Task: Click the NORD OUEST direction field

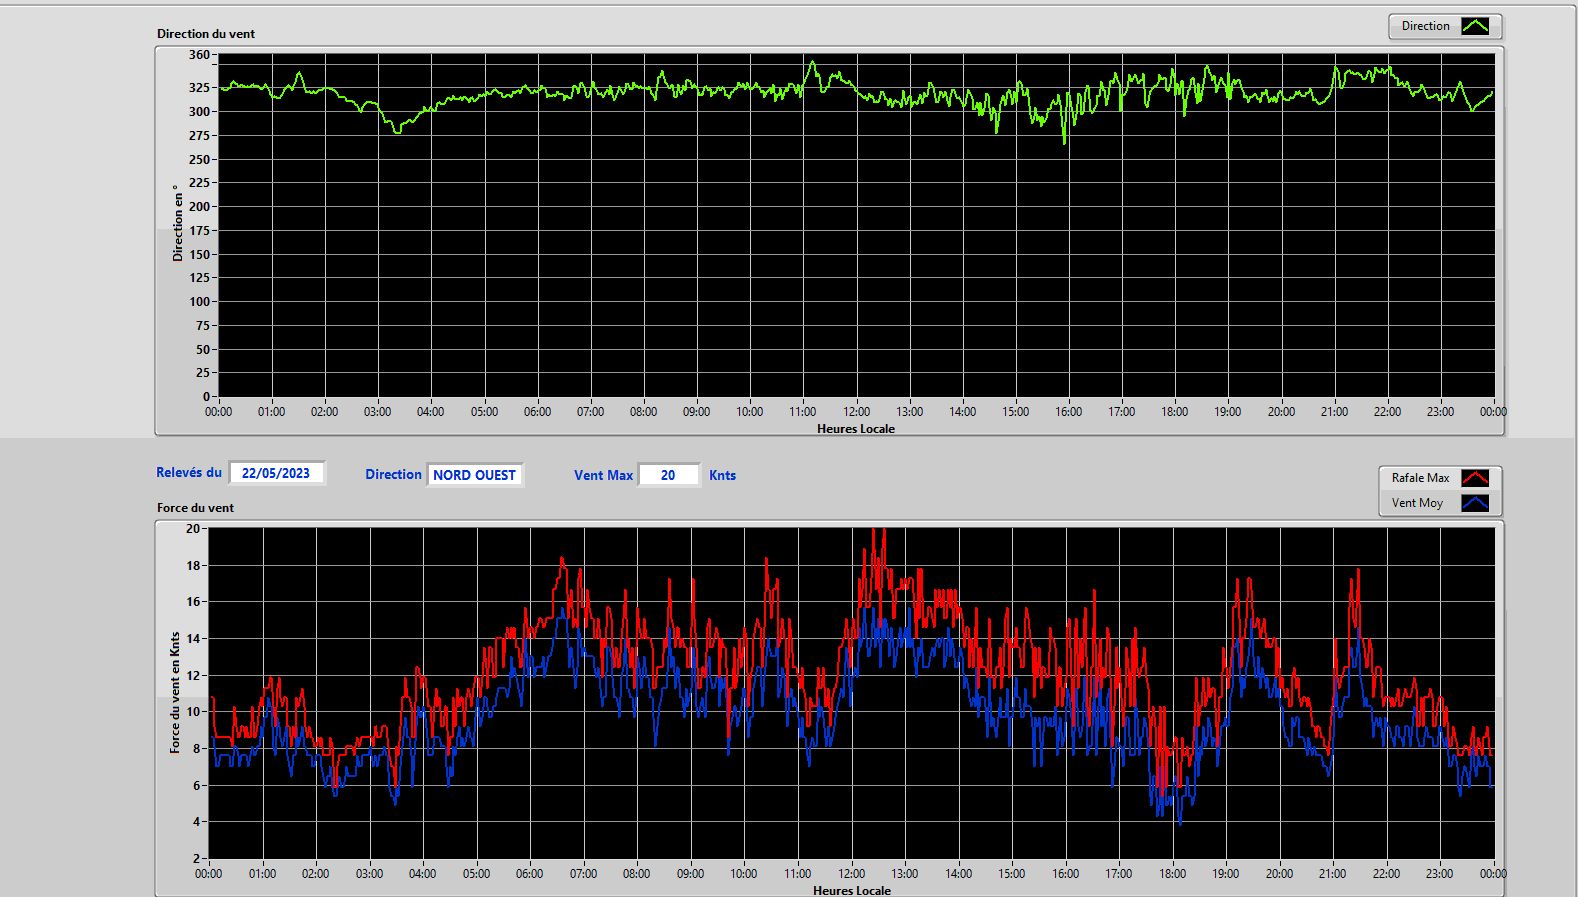Action: coord(474,475)
